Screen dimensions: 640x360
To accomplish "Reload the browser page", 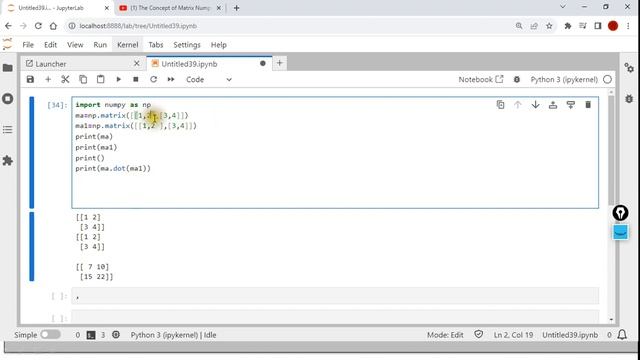I will (x=38, y=26).
